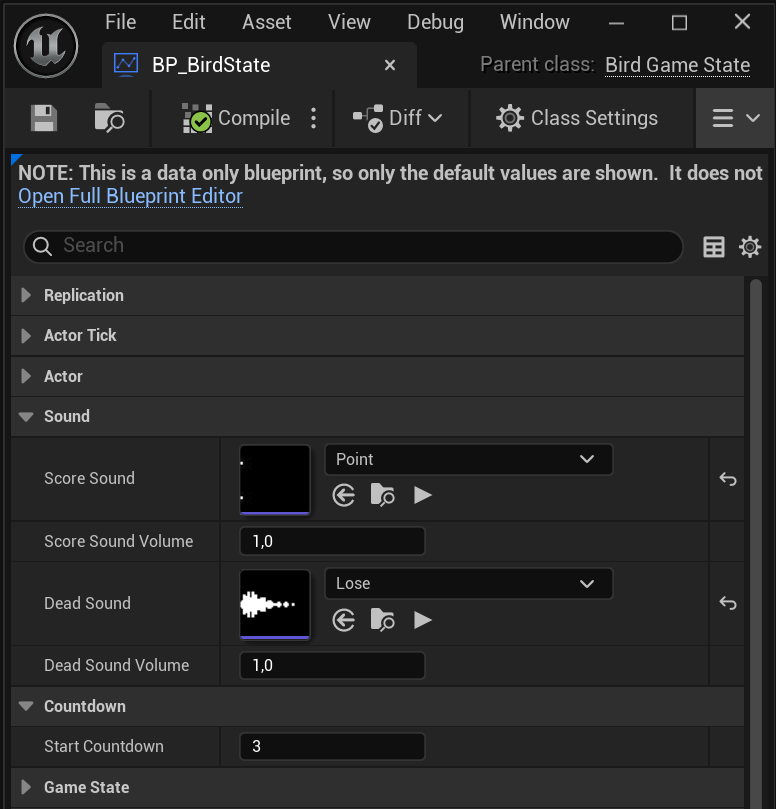Edit the Dead Sound Volume field

tap(332, 666)
